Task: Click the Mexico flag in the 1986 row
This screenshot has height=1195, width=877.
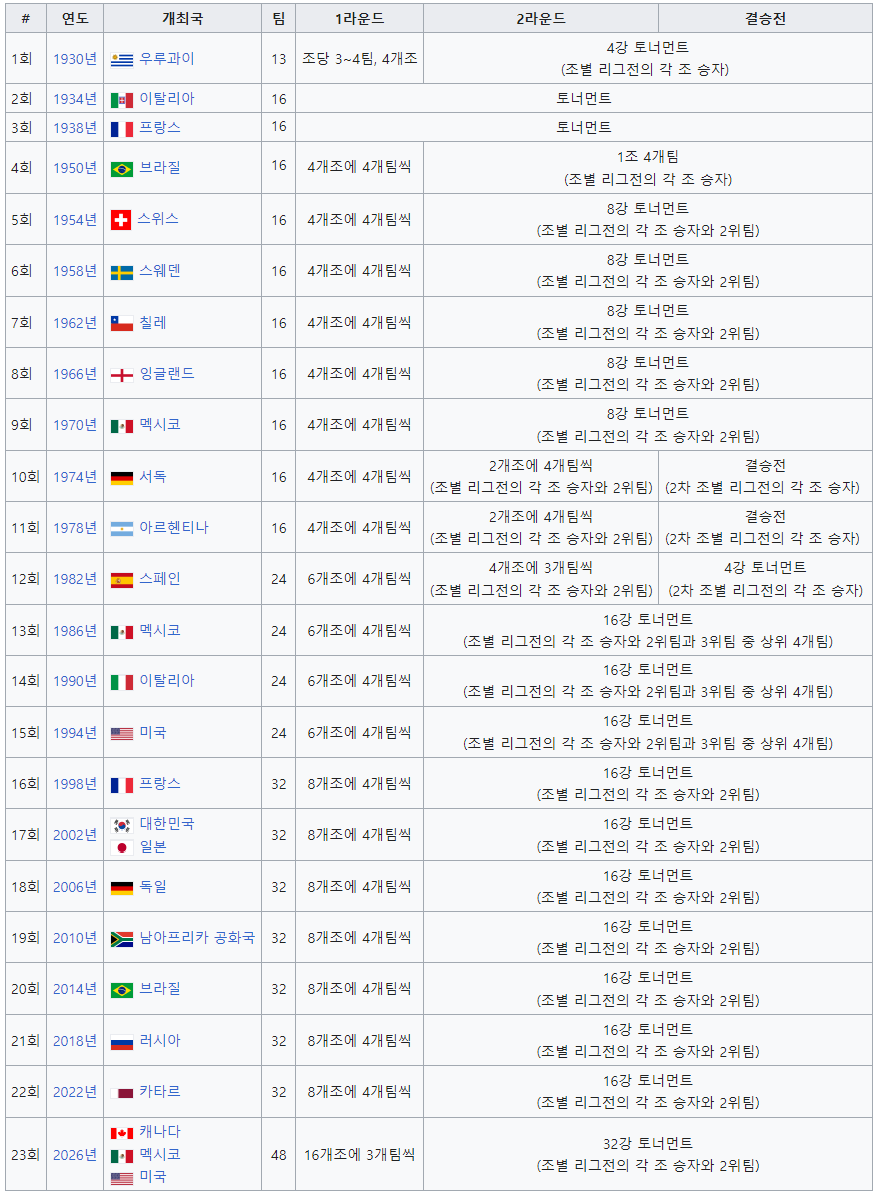Action: (122, 632)
